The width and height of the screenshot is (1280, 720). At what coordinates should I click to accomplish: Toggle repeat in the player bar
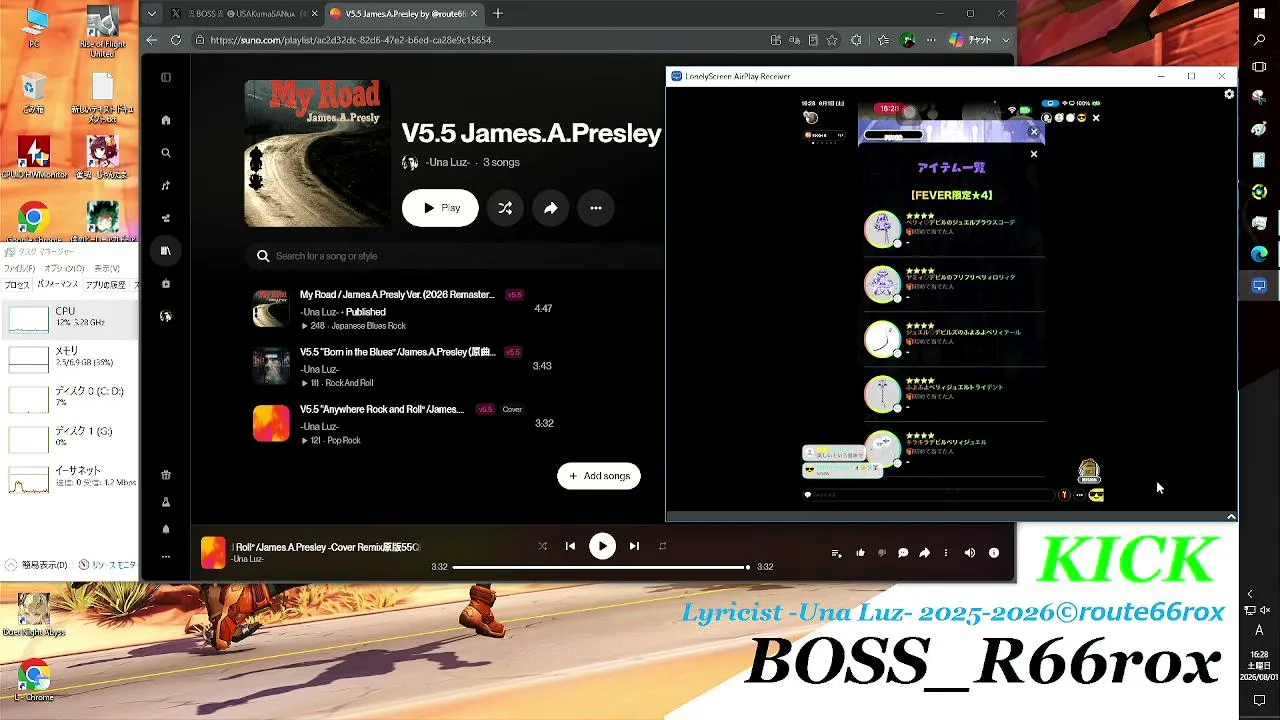click(662, 546)
